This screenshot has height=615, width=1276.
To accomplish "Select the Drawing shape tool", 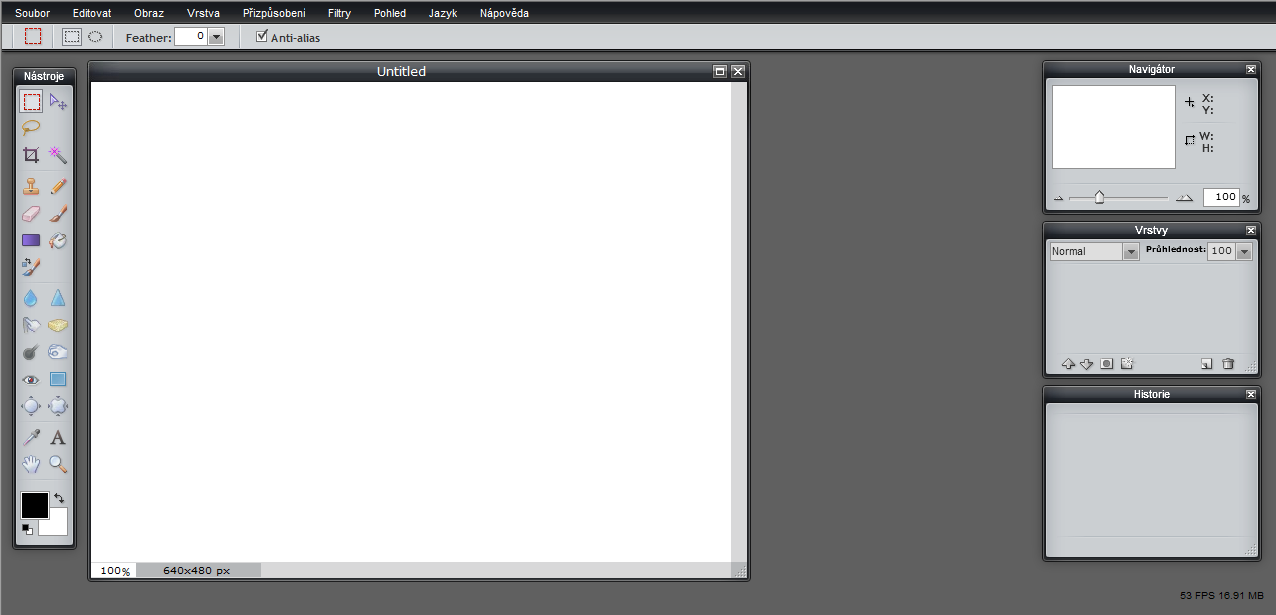I will (58, 379).
